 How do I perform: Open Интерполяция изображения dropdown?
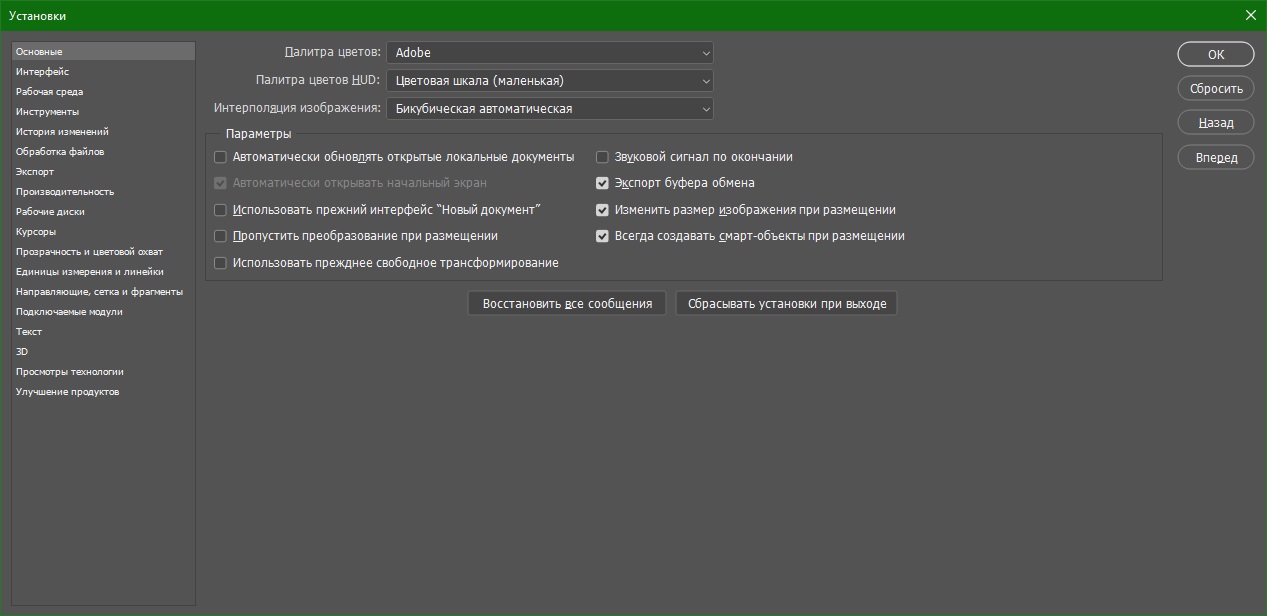549,108
